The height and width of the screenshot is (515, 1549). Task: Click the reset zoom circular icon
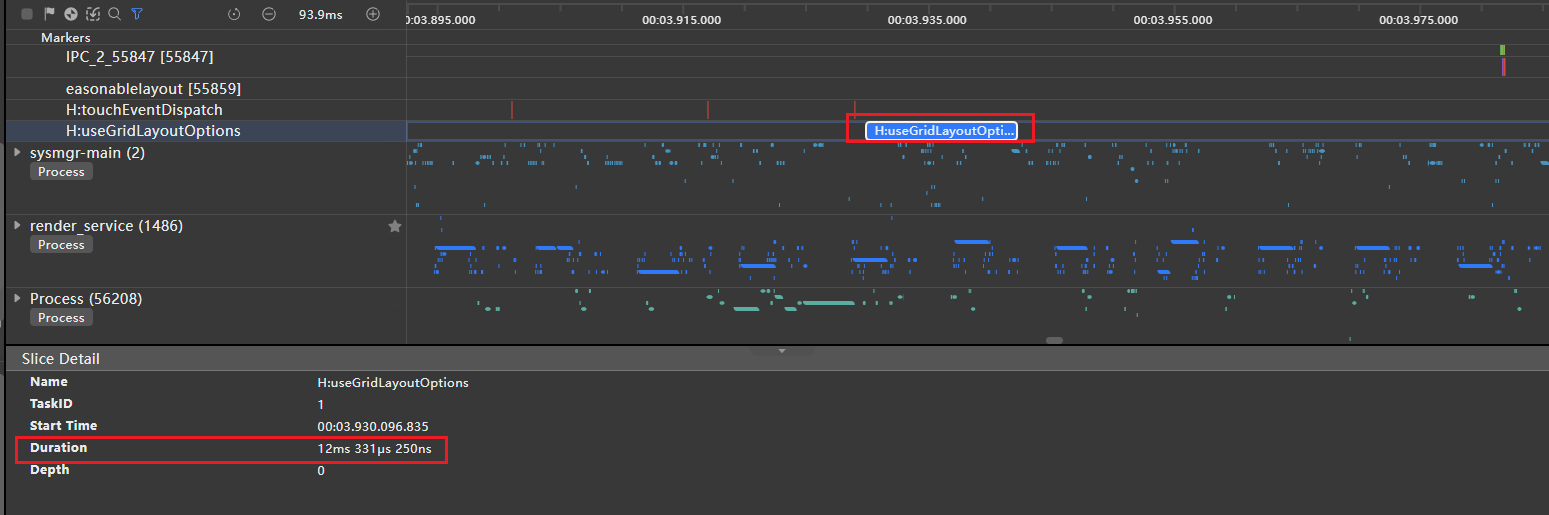coord(234,14)
